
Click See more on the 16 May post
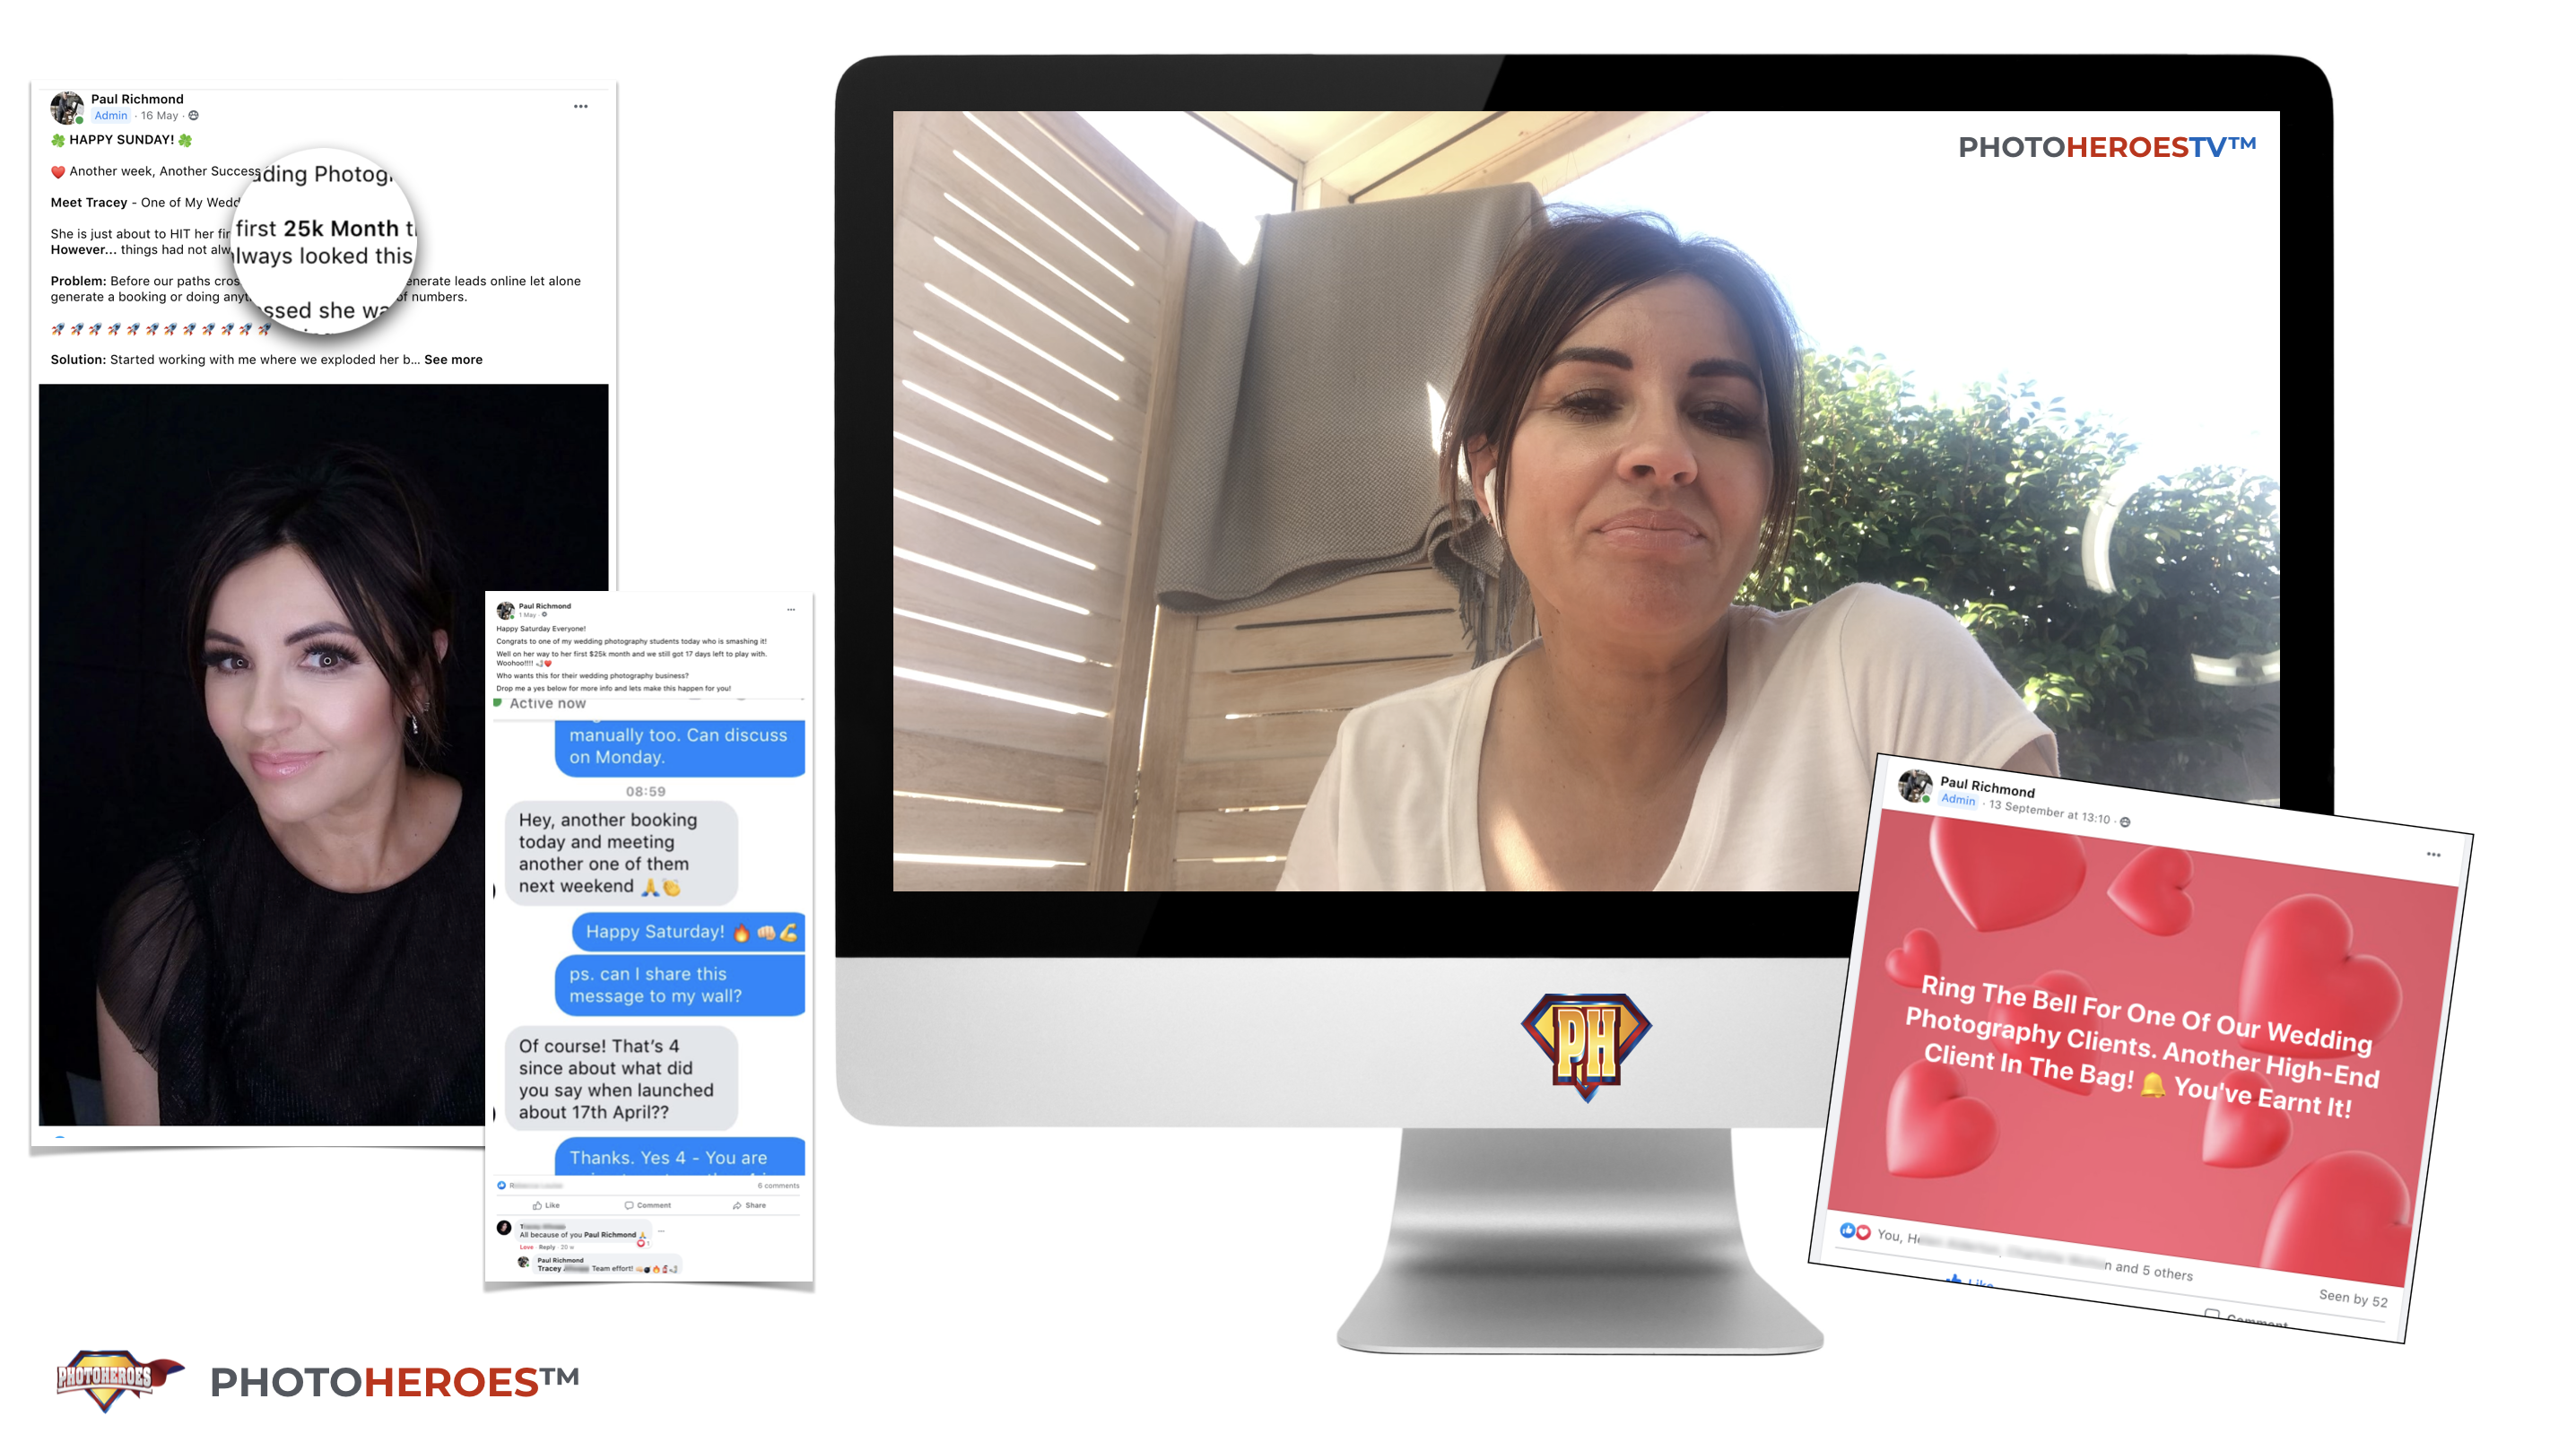click(453, 360)
